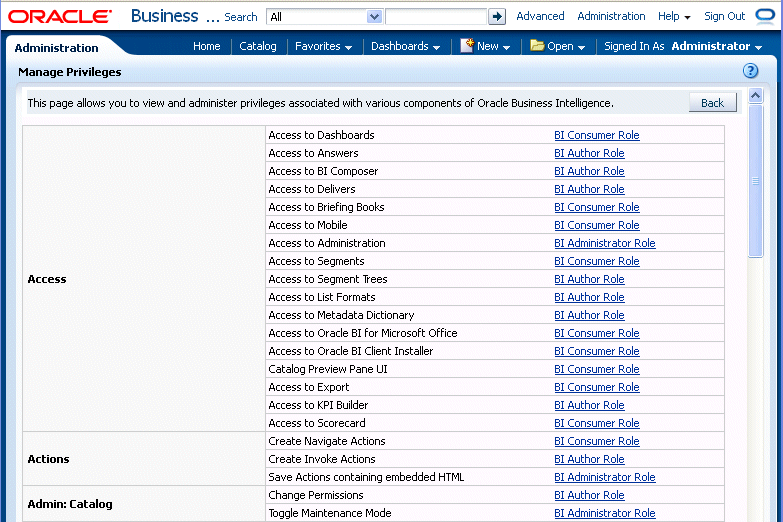Open role link for Oracle BI Client Installer

coord(597,351)
